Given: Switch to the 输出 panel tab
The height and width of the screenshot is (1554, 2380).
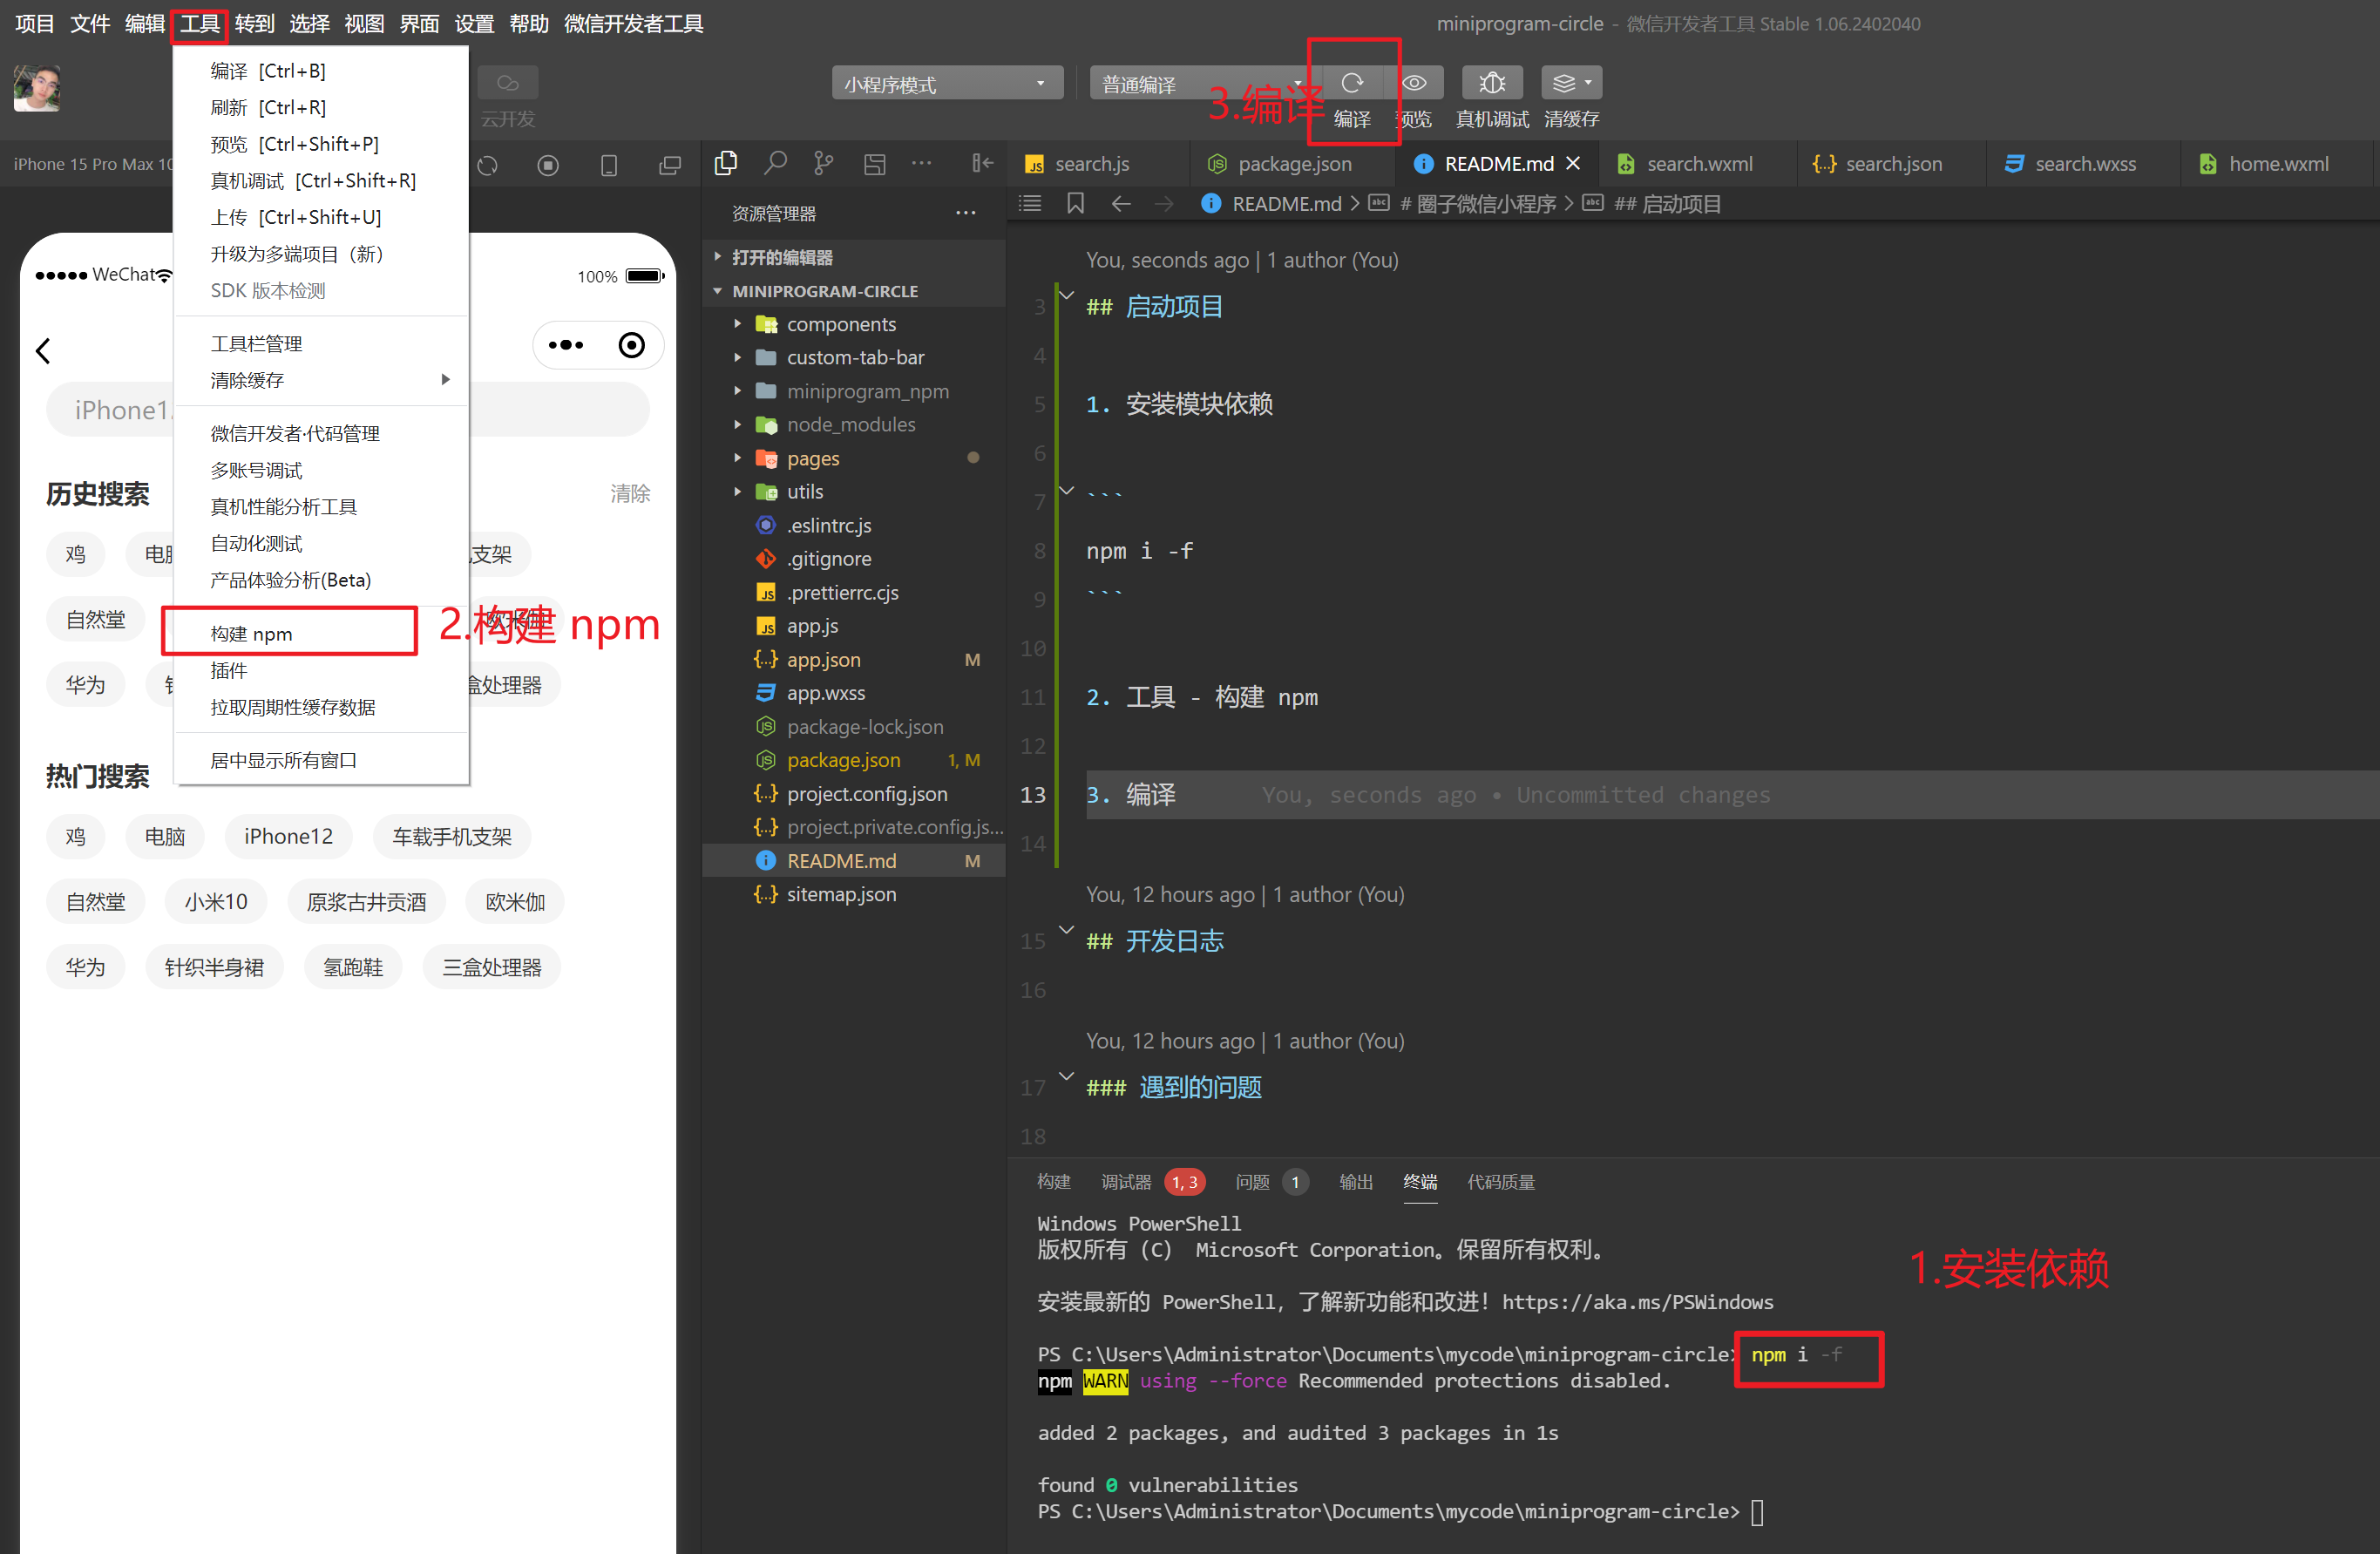Looking at the screenshot, I should [x=1355, y=1181].
